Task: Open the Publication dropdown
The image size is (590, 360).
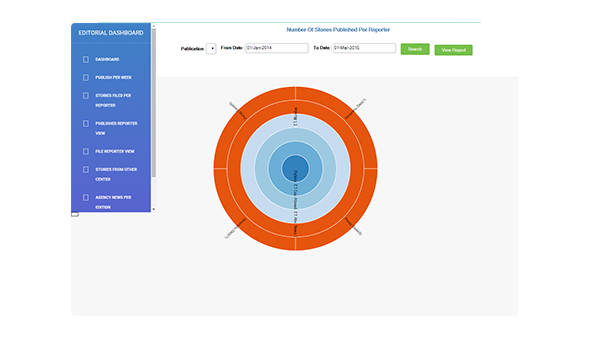Action: [211, 49]
